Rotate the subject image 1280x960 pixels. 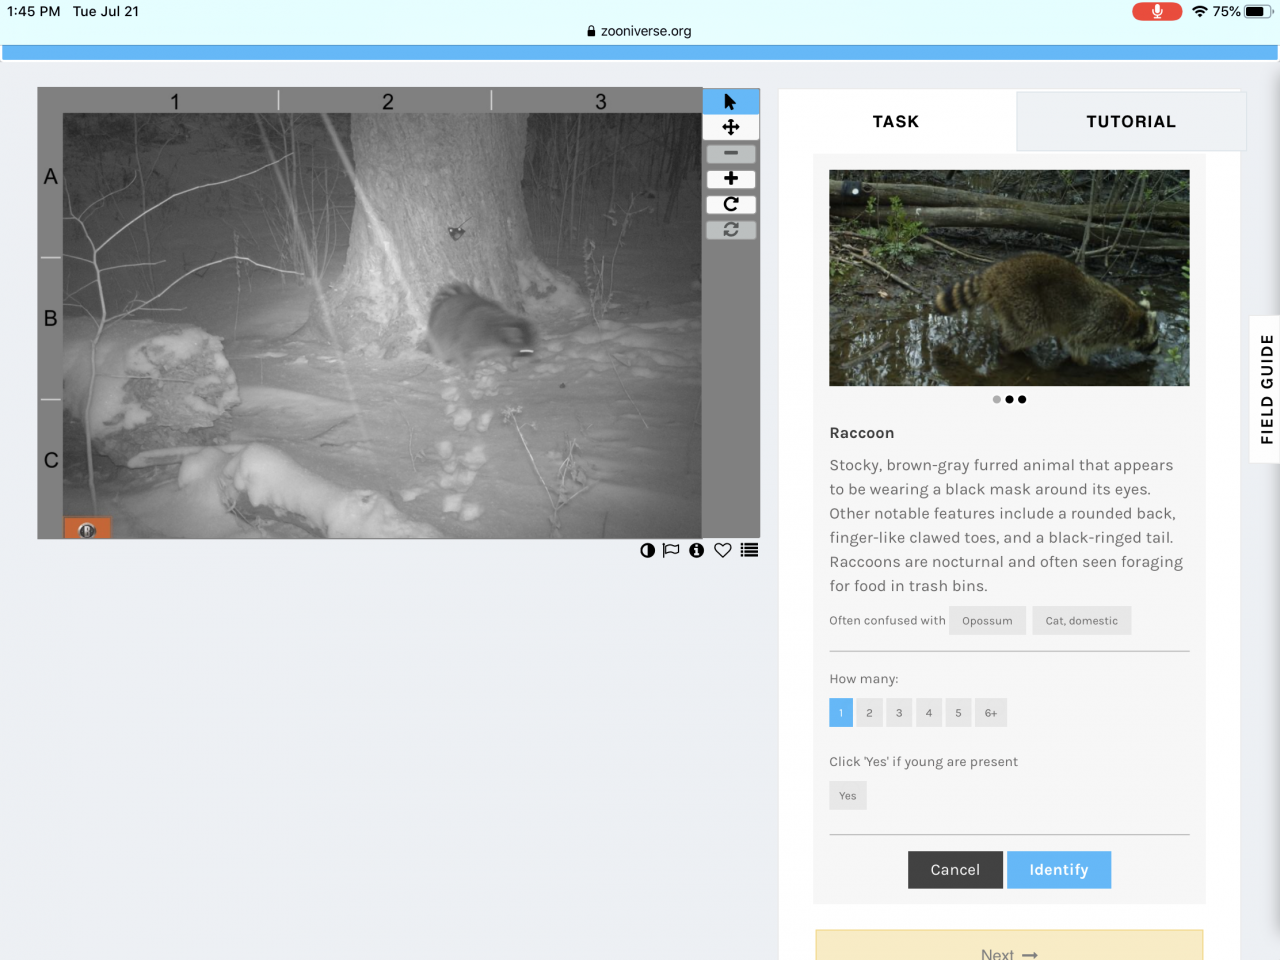(x=731, y=204)
